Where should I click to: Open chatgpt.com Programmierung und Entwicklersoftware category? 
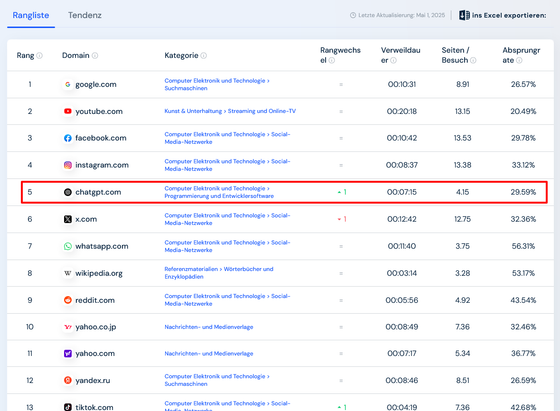(219, 192)
